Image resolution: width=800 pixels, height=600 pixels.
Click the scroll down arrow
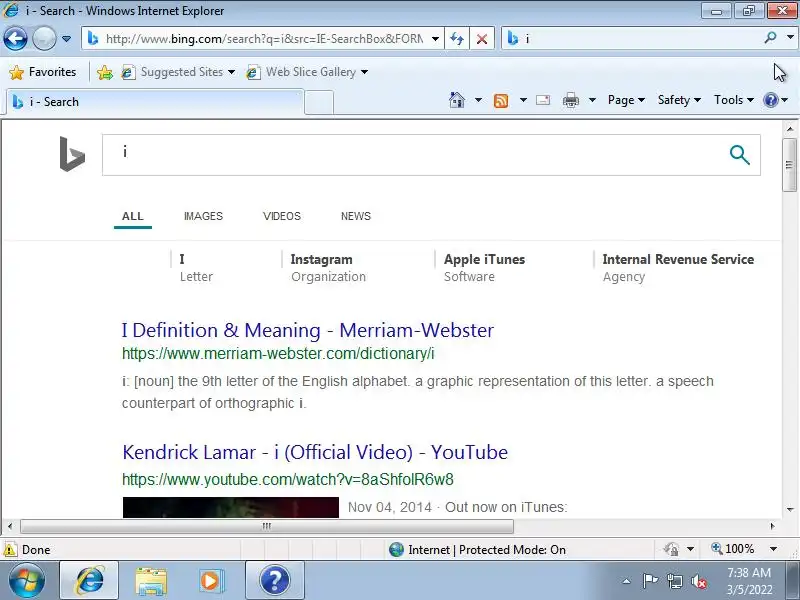tap(790, 510)
